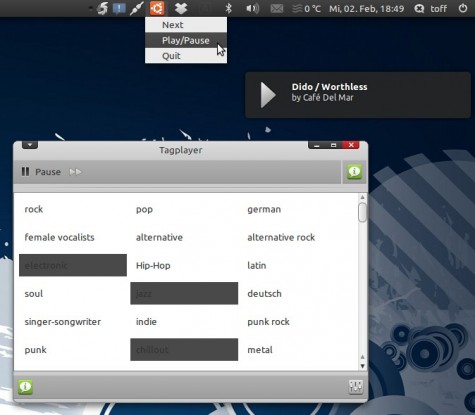475x415 pixels.
Task: Deselect the jazz tag
Action: (x=184, y=293)
